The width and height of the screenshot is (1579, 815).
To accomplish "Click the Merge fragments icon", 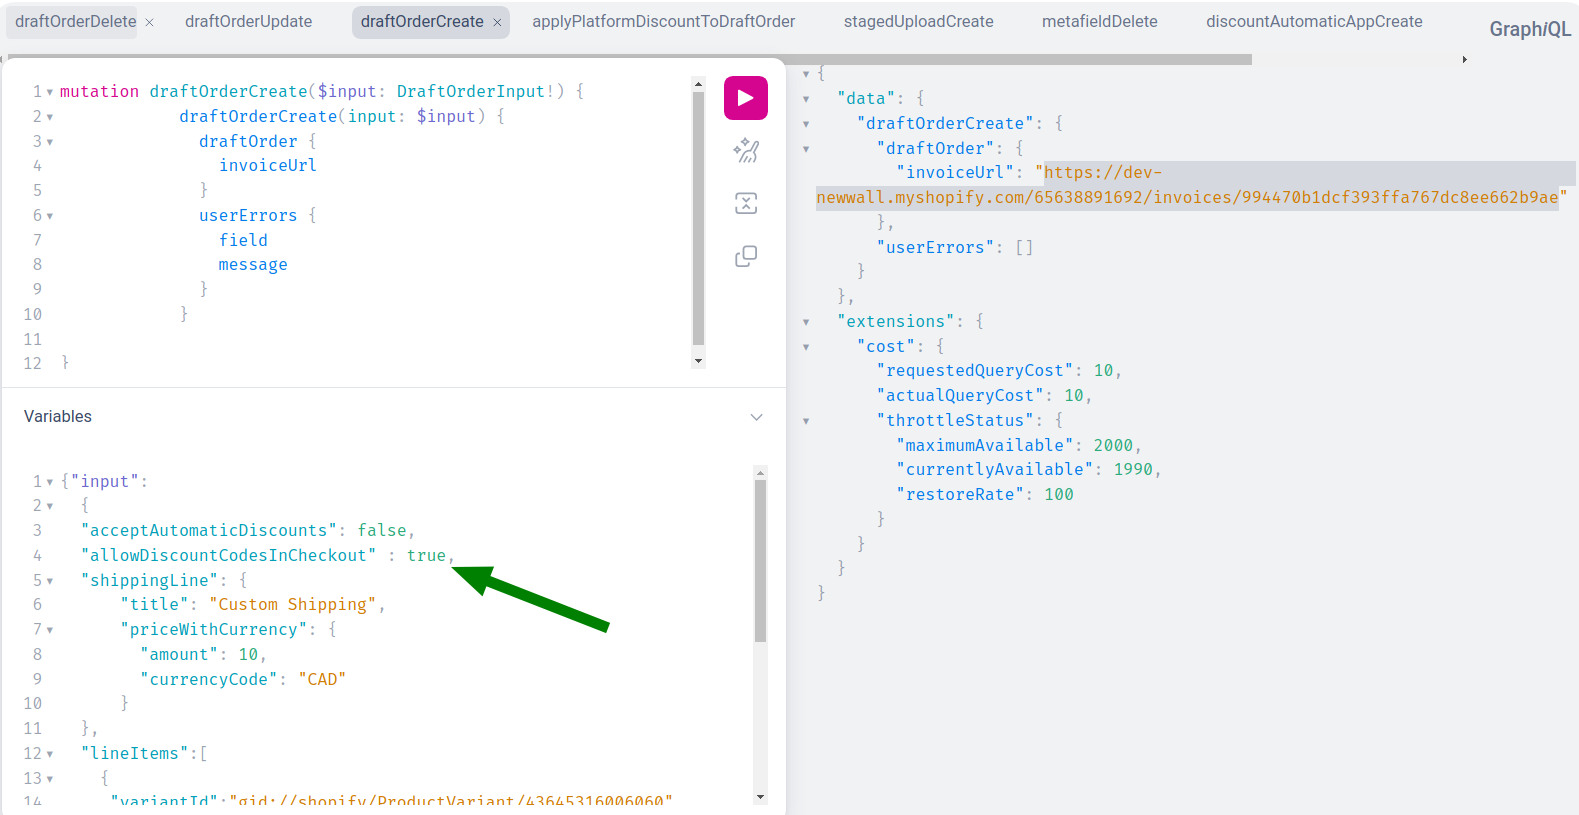I will [746, 204].
